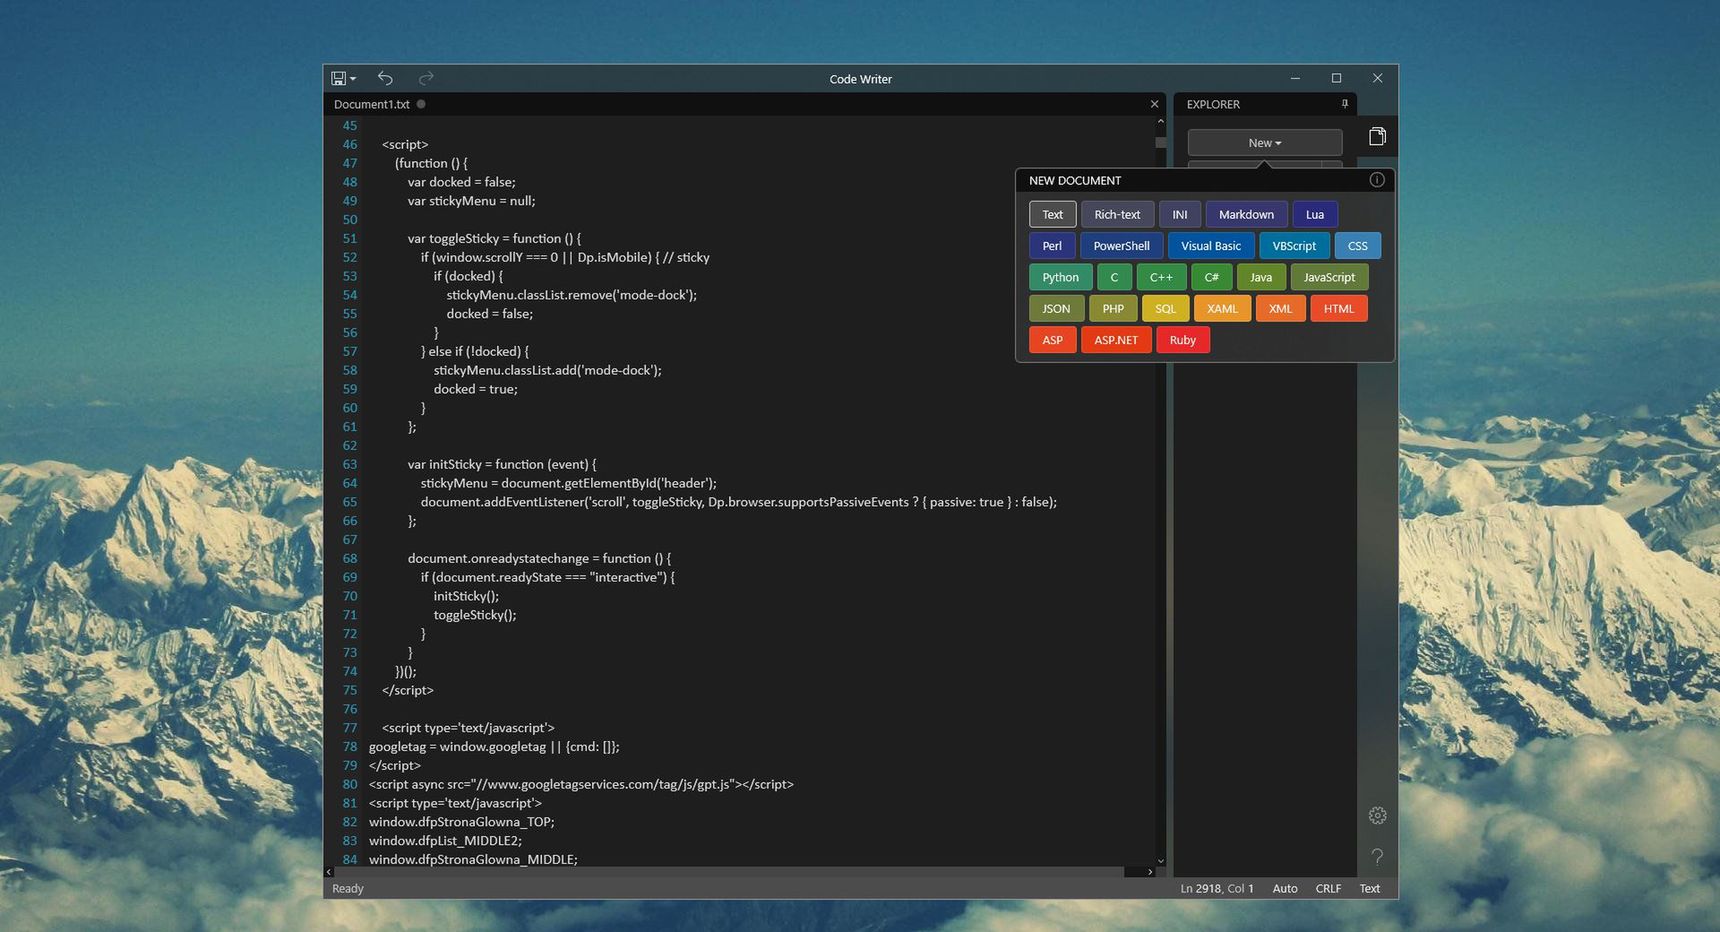Screen dimensions: 1720x932
Task: Show info for New Document panel
Action: [x=1377, y=180]
